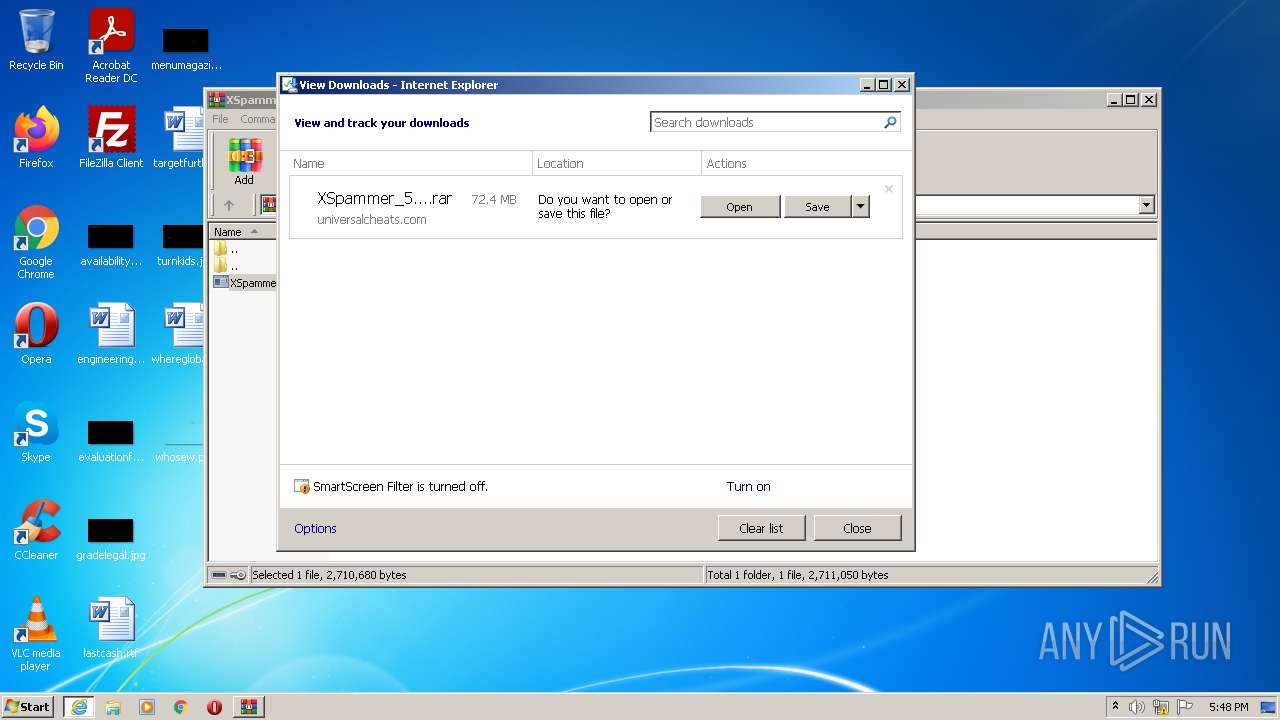The height and width of the screenshot is (720, 1280).
Task: Open engineering Word document on desktop
Action: point(111,334)
